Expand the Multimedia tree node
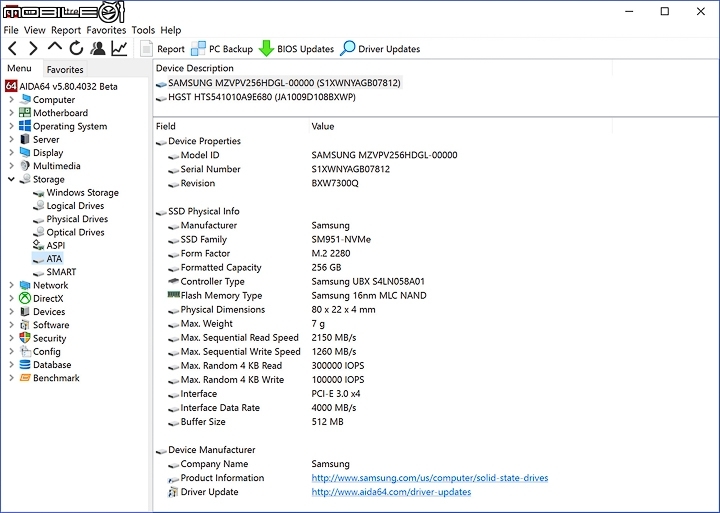The image size is (720, 513). pyautogui.click(x=11, y=166)
